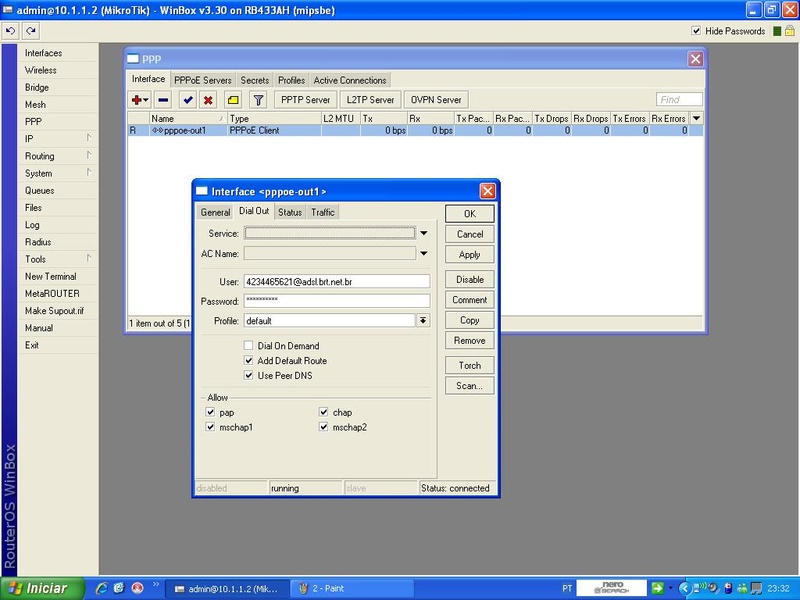Uncheck Add Default Route
The image size is (800, 600).
(x=248, y=361)
